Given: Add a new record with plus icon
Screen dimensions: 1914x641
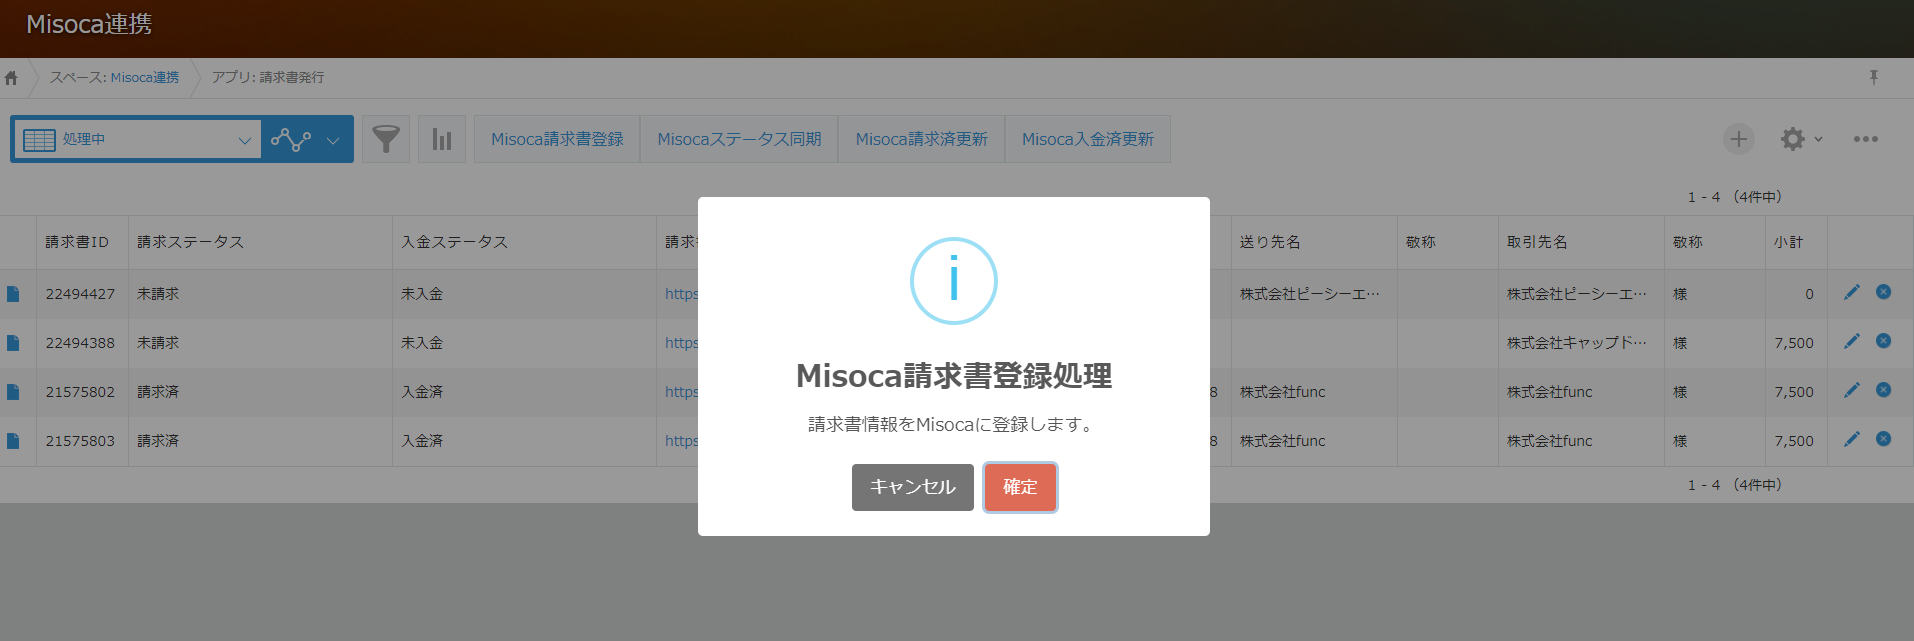Looking at the screenshot, I should (1739, 139).
